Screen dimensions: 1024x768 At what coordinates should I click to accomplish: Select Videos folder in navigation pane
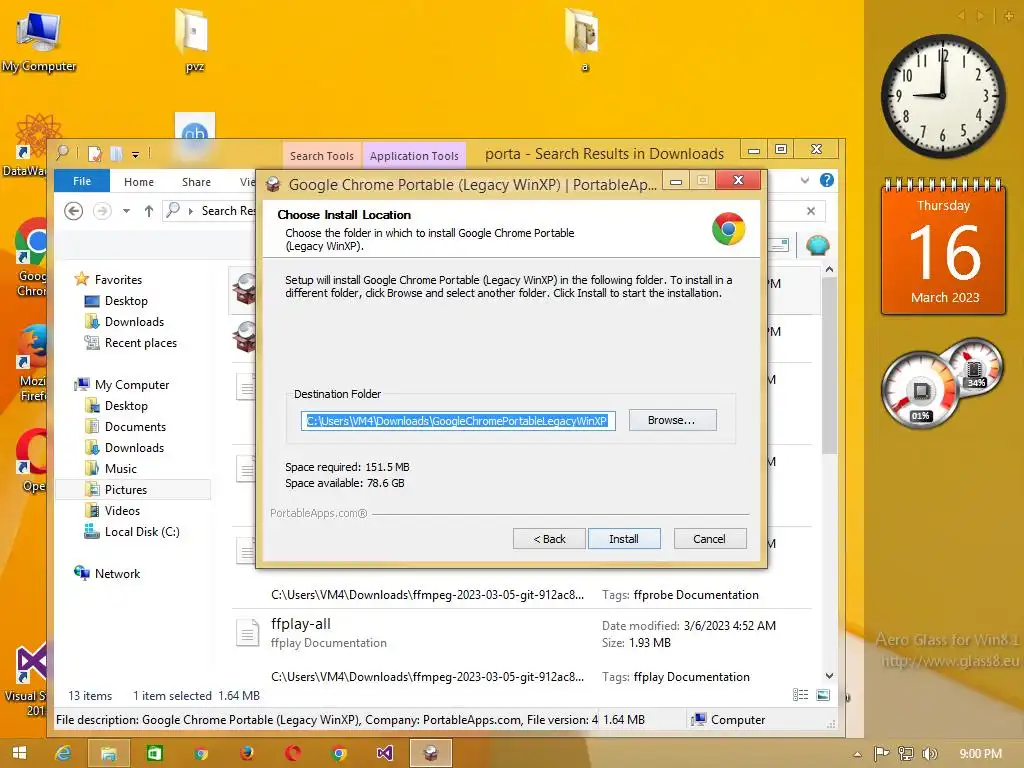122,510
